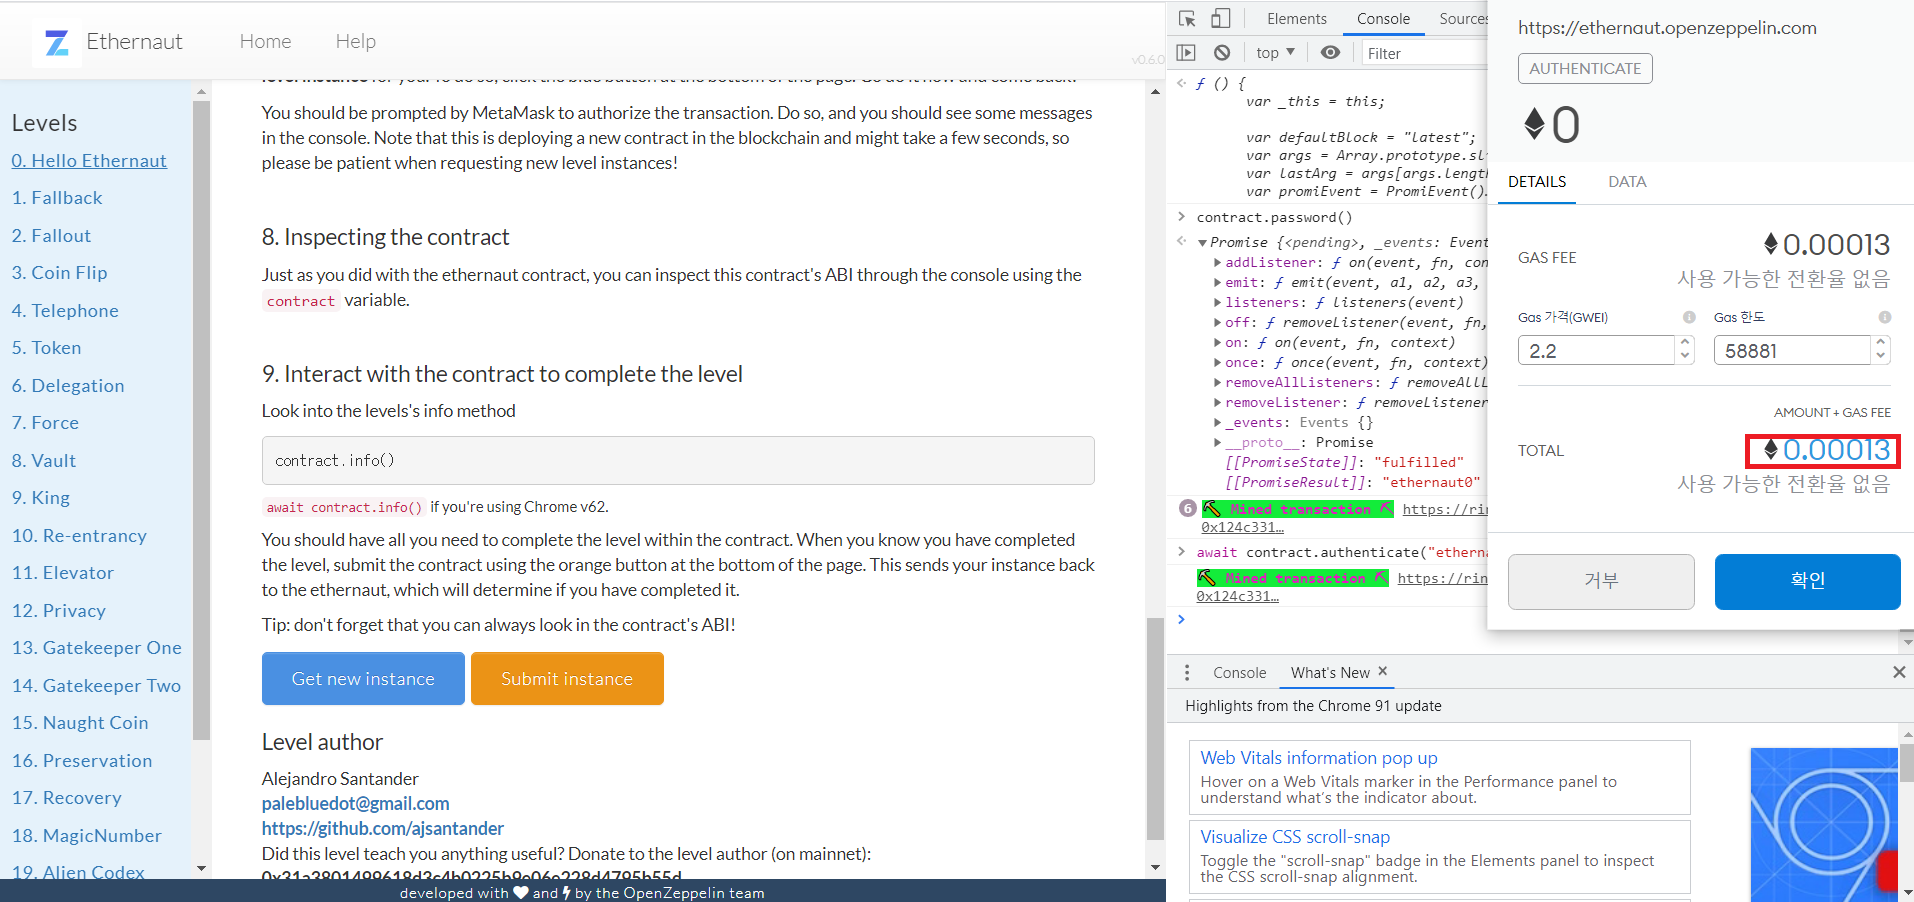
Task: Click the Ethernaut Z logo
Action: pos(57,42)
